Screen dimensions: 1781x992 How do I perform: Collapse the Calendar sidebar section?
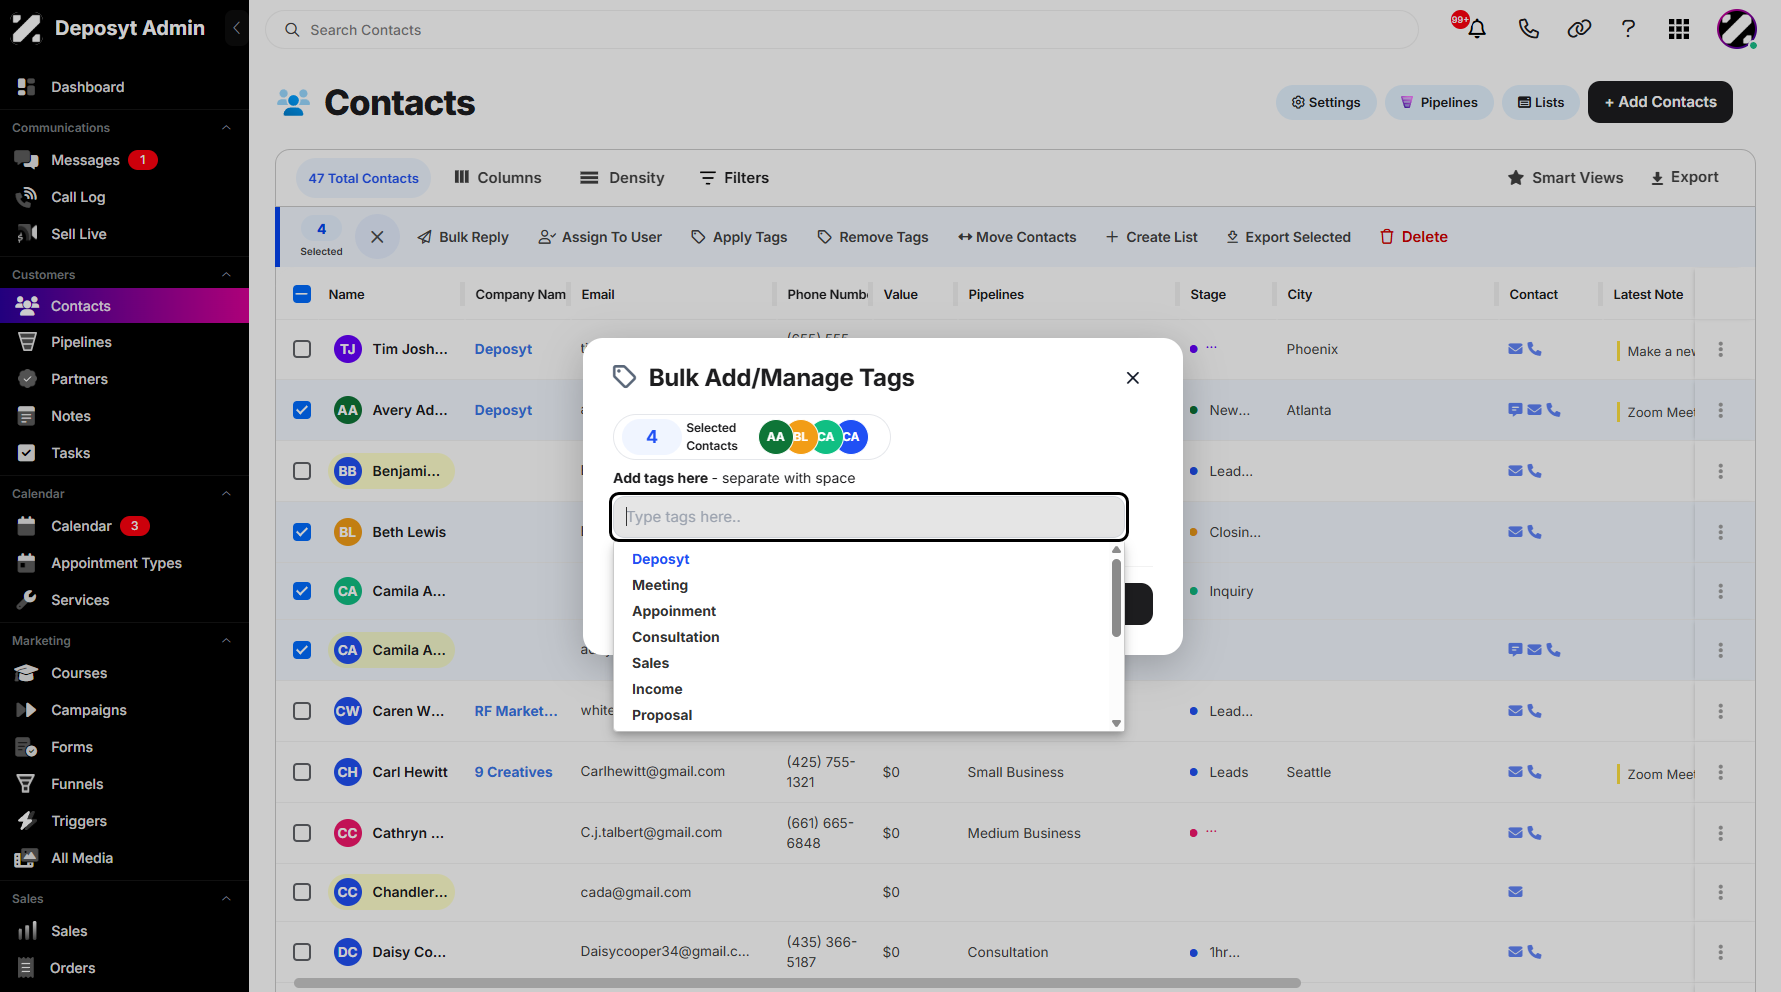coord(226,494)
